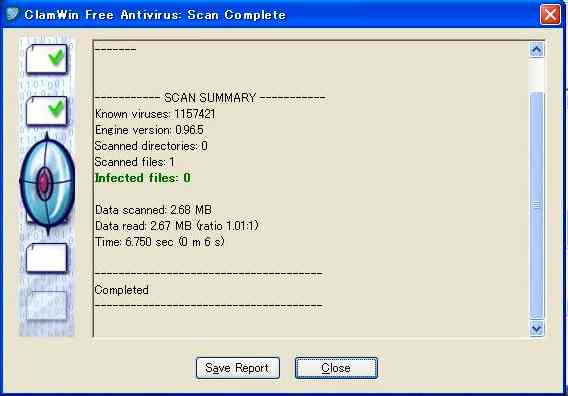Select the "SCAN SUMMARY" header line

[x=210, y=97]
